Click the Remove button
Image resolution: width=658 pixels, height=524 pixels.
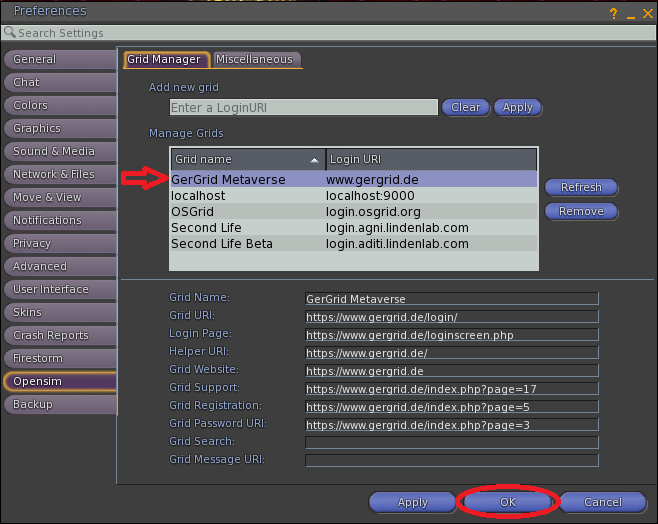point(581,211)
